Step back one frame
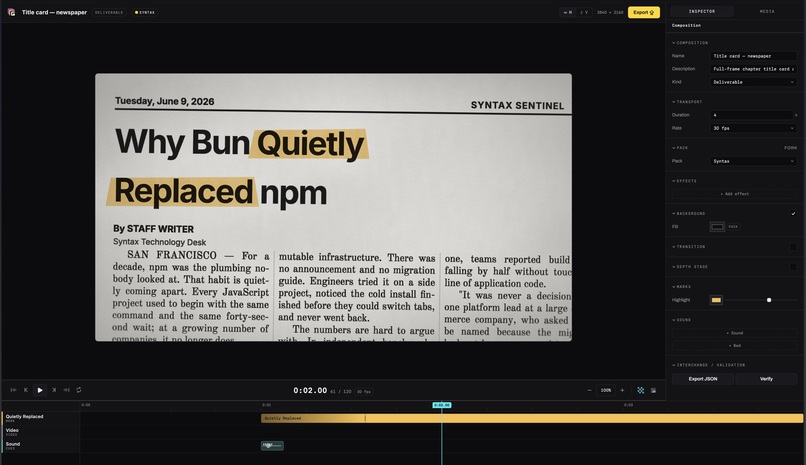Screen dimensions: 806x465 point(26,390)
